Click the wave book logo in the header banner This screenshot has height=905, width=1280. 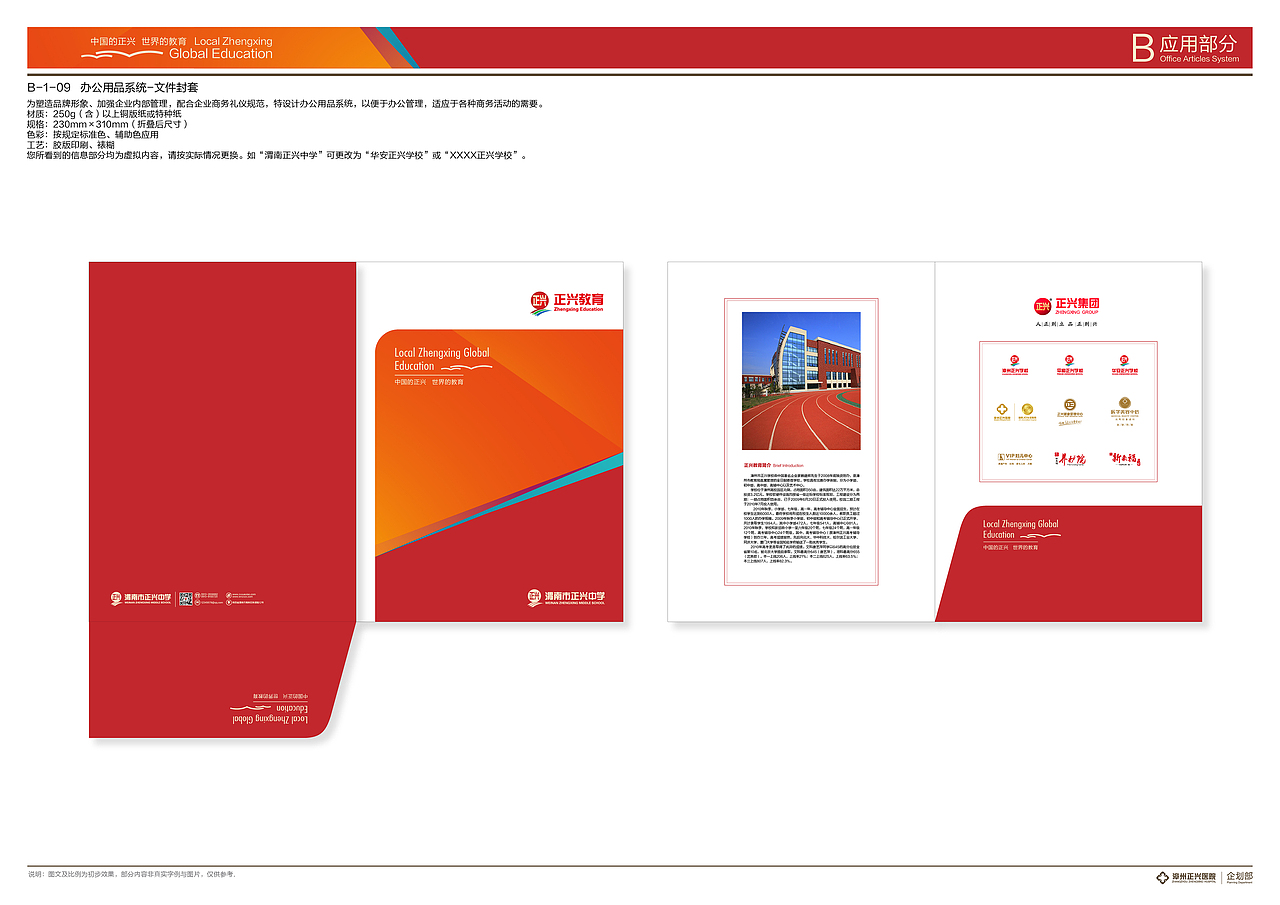[x=123, y=53]
